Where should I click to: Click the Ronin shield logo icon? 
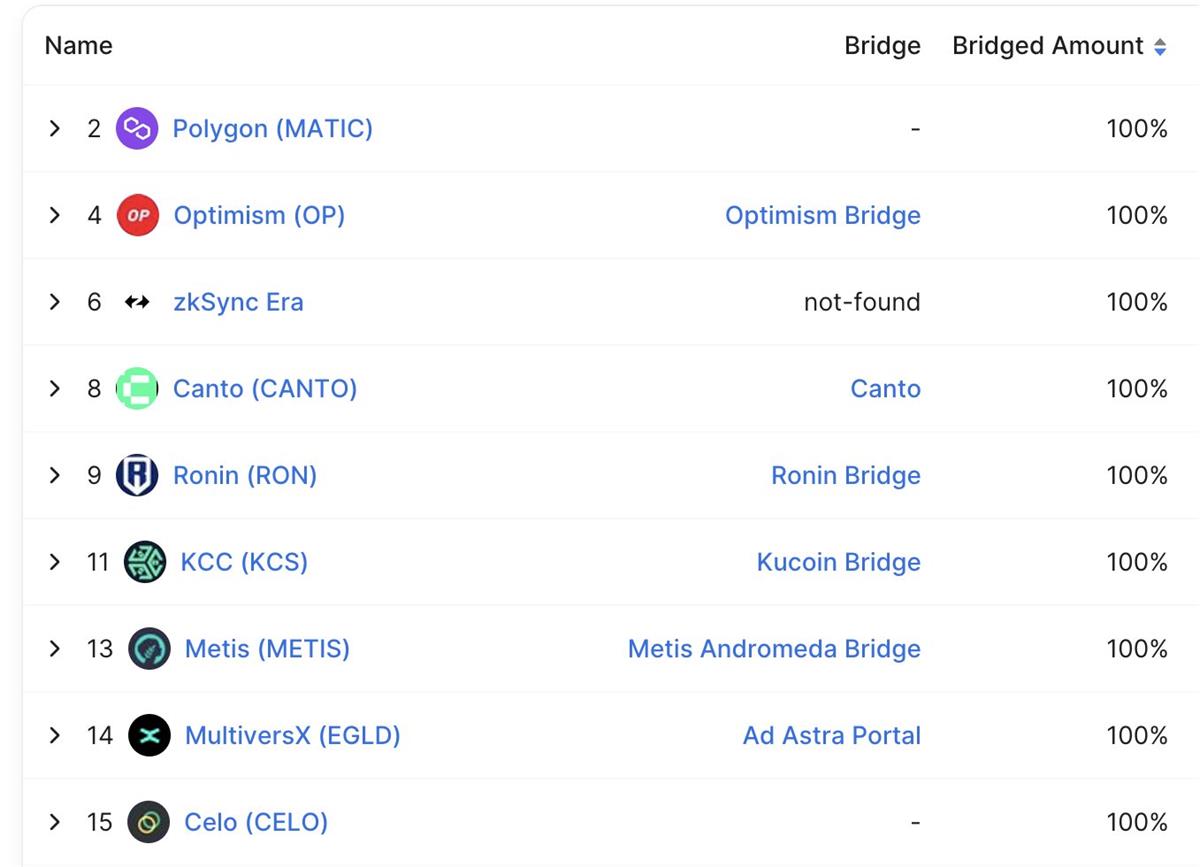(x=137, y=475)
